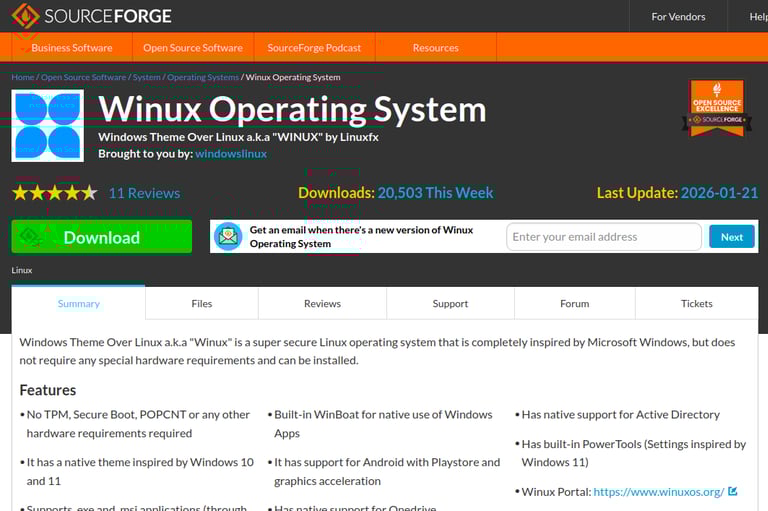Open the Tickets tab
This screenshot has width=768, height=511.
click(x=696, y=303)
